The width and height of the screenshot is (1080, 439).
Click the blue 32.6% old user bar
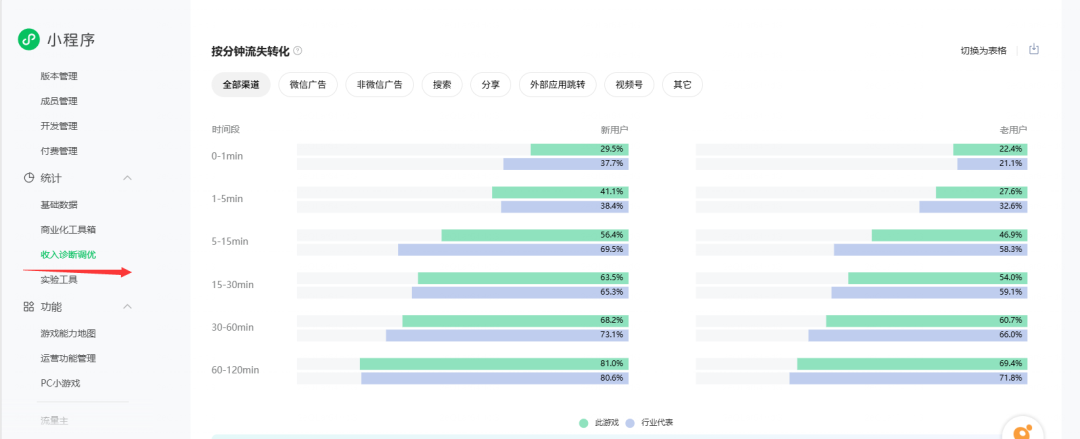[973, 207]
